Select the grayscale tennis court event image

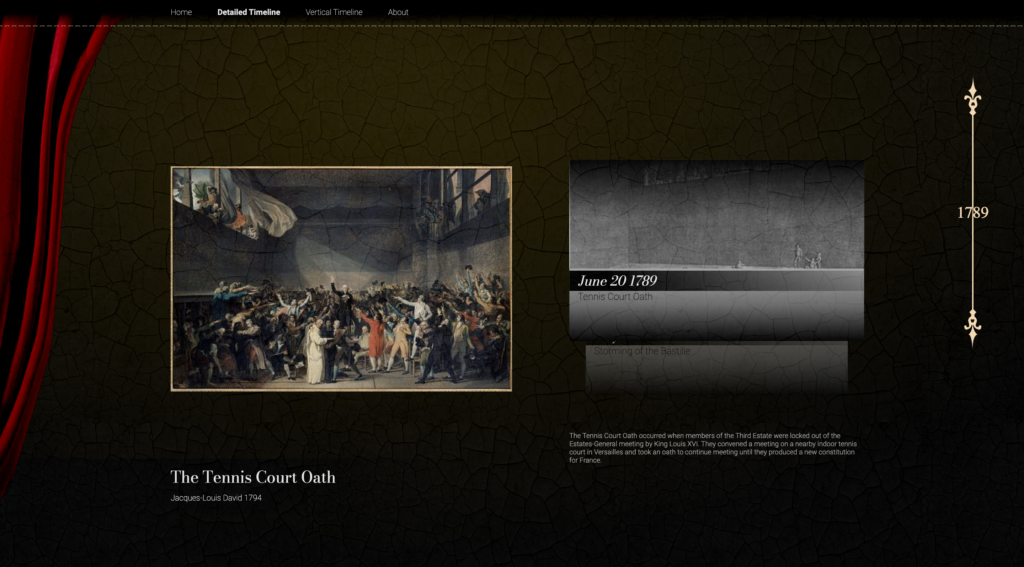tap(716, 215)
